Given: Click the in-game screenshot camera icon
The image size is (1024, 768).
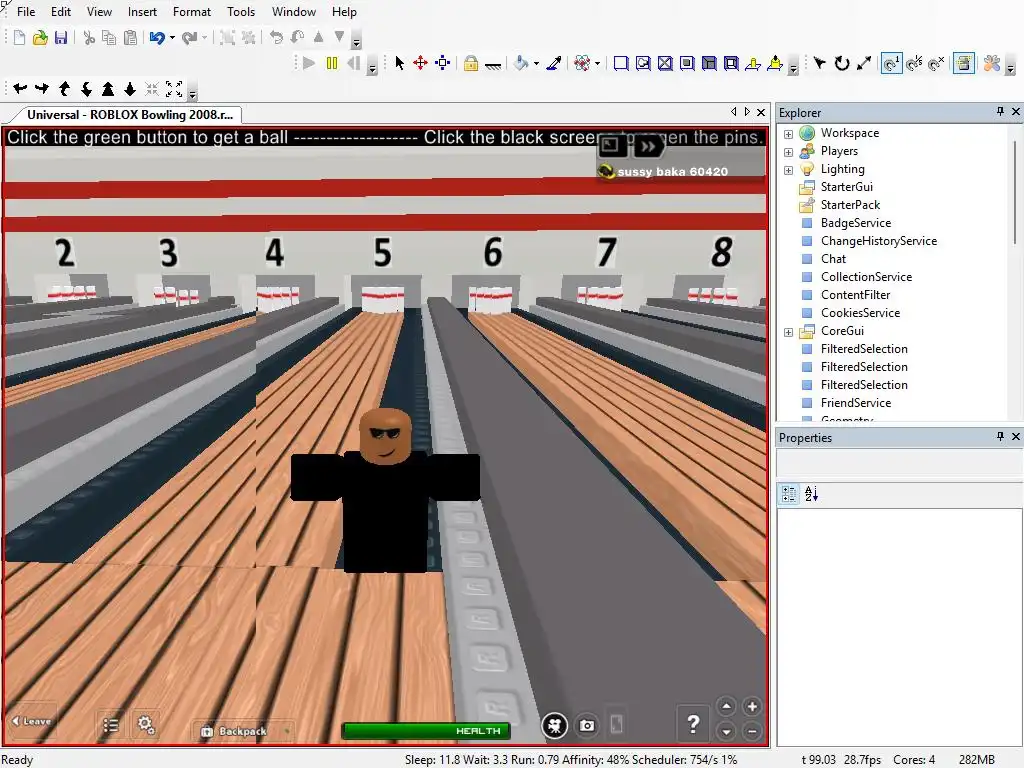Looking at the screenshot, I should (587, 726).
